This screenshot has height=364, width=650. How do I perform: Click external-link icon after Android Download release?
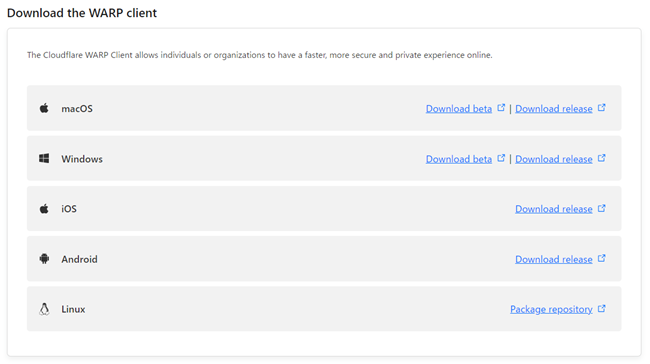coord(601,258)
